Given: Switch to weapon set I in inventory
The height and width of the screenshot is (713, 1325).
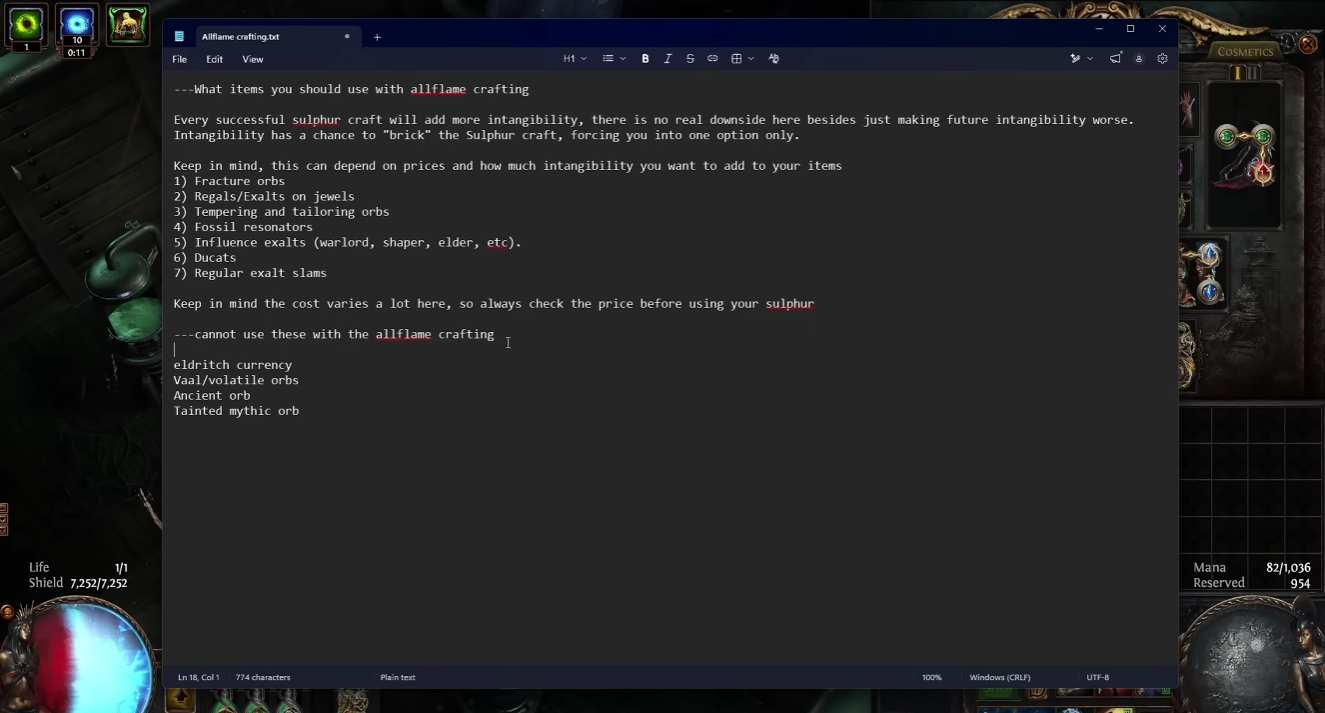Looking at the screenshot, I should [x=1237, y=73].
